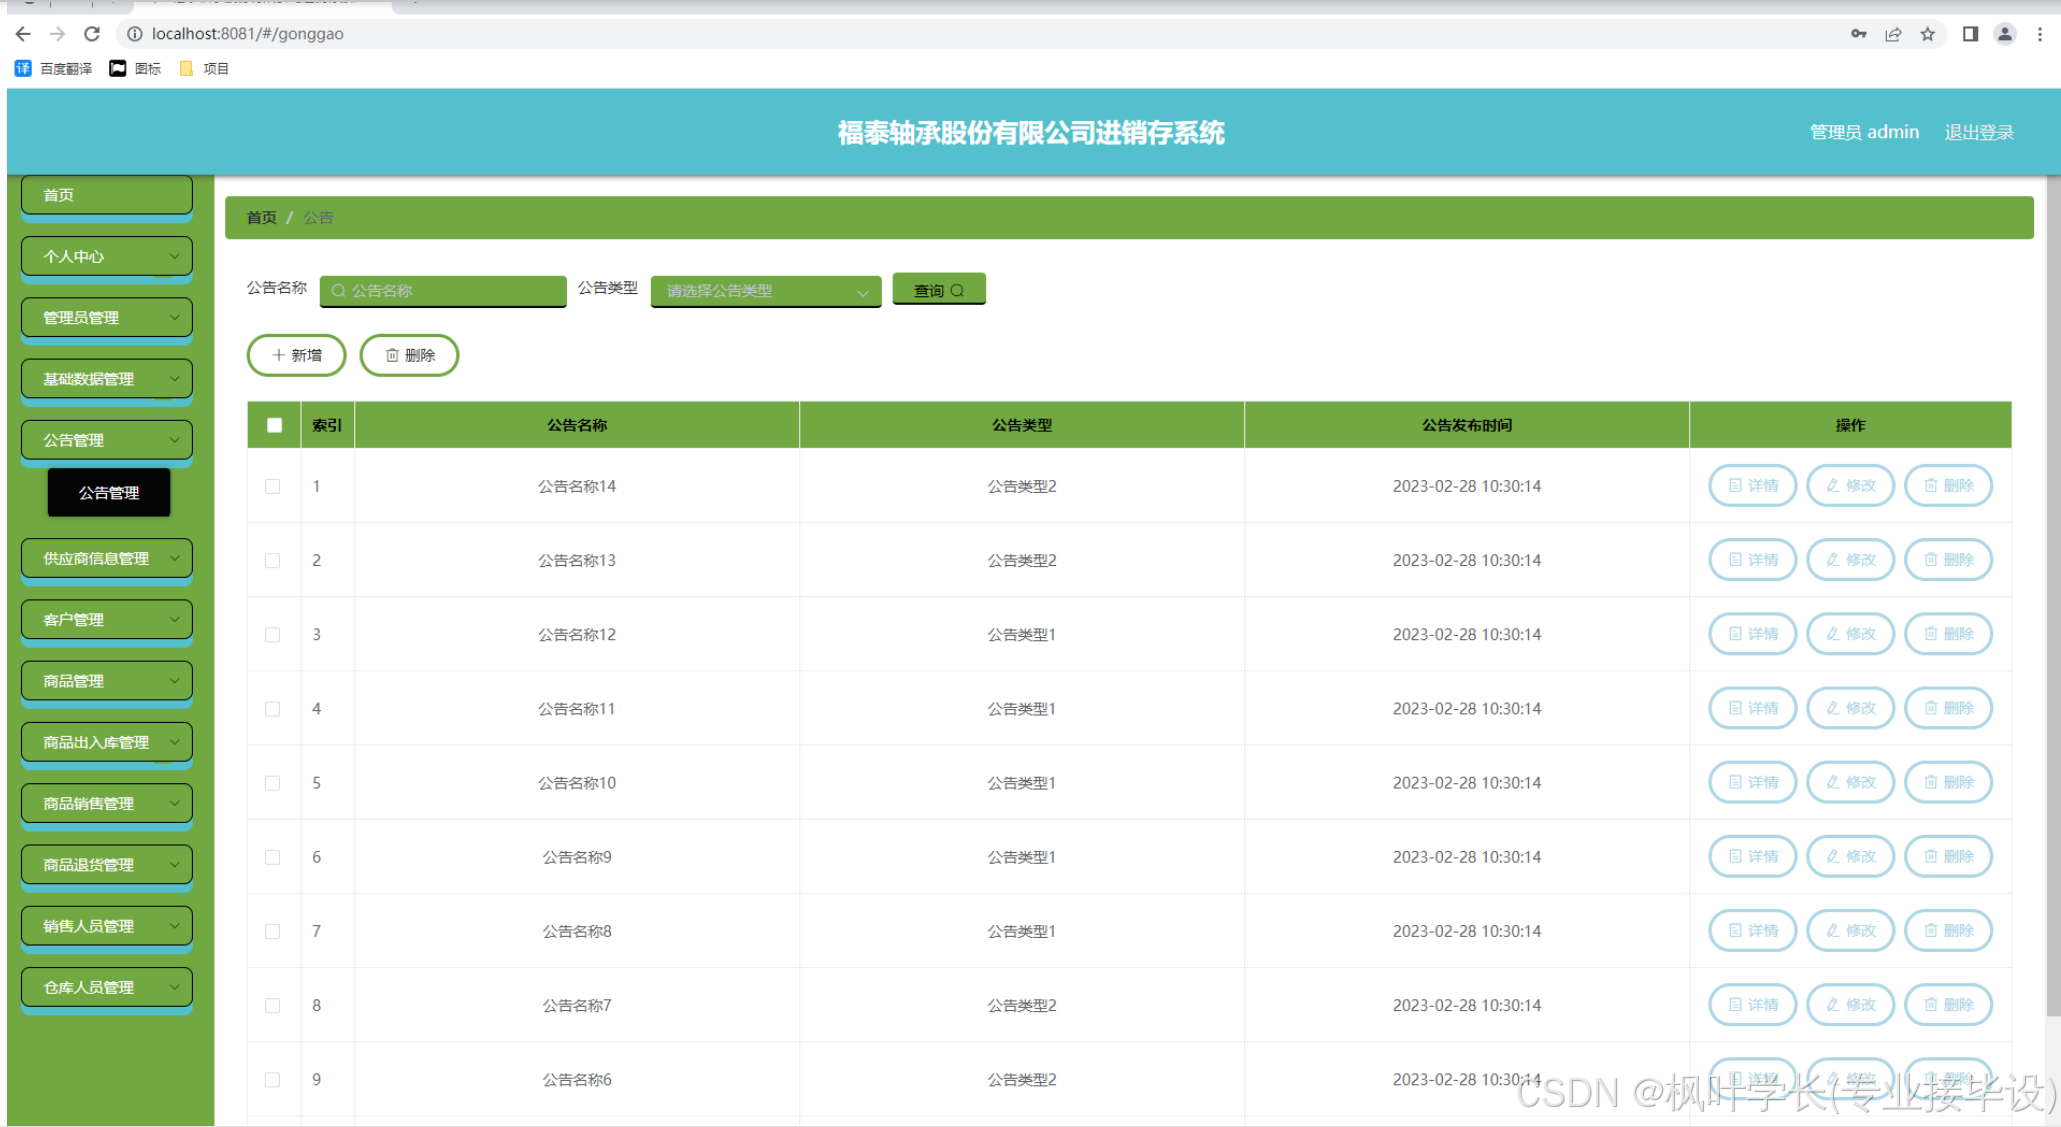The image size is (2061, 1127).
Task: Check the box for row 公告名称8
Action: (272, 931)
